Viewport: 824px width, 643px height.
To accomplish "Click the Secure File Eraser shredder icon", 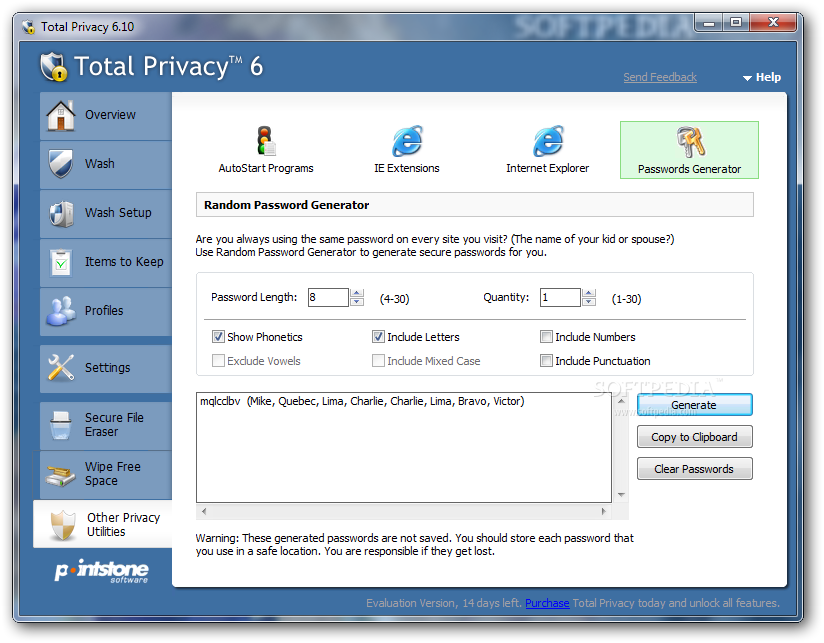I will [x=61, y=425].
